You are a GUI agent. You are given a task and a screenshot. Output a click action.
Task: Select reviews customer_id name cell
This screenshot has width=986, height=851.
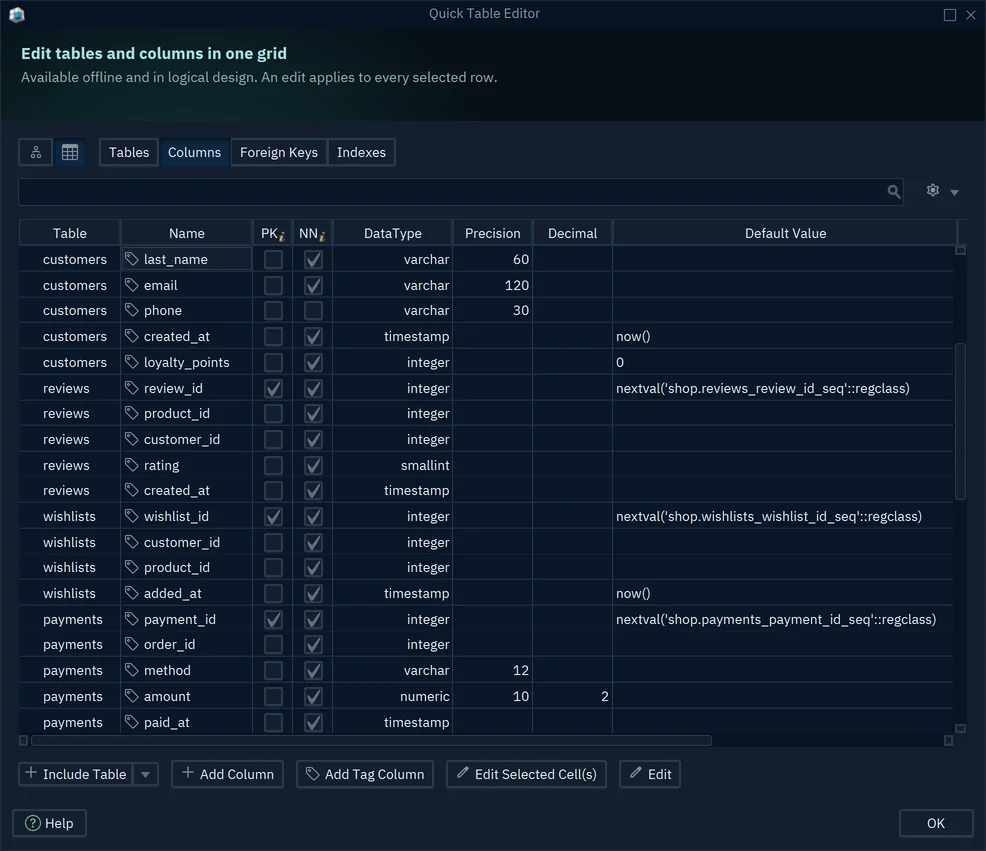(187, 440)
